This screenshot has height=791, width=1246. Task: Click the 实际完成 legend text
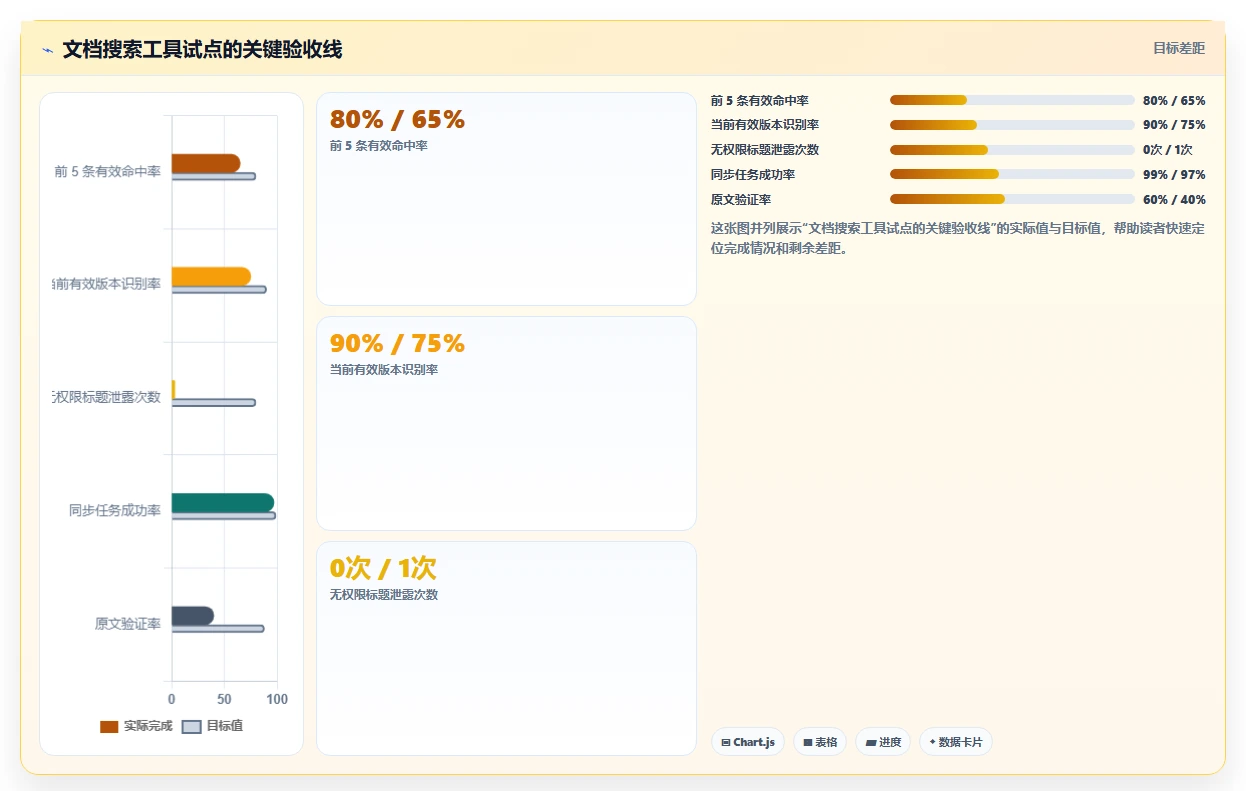click(x=148, y=726)
